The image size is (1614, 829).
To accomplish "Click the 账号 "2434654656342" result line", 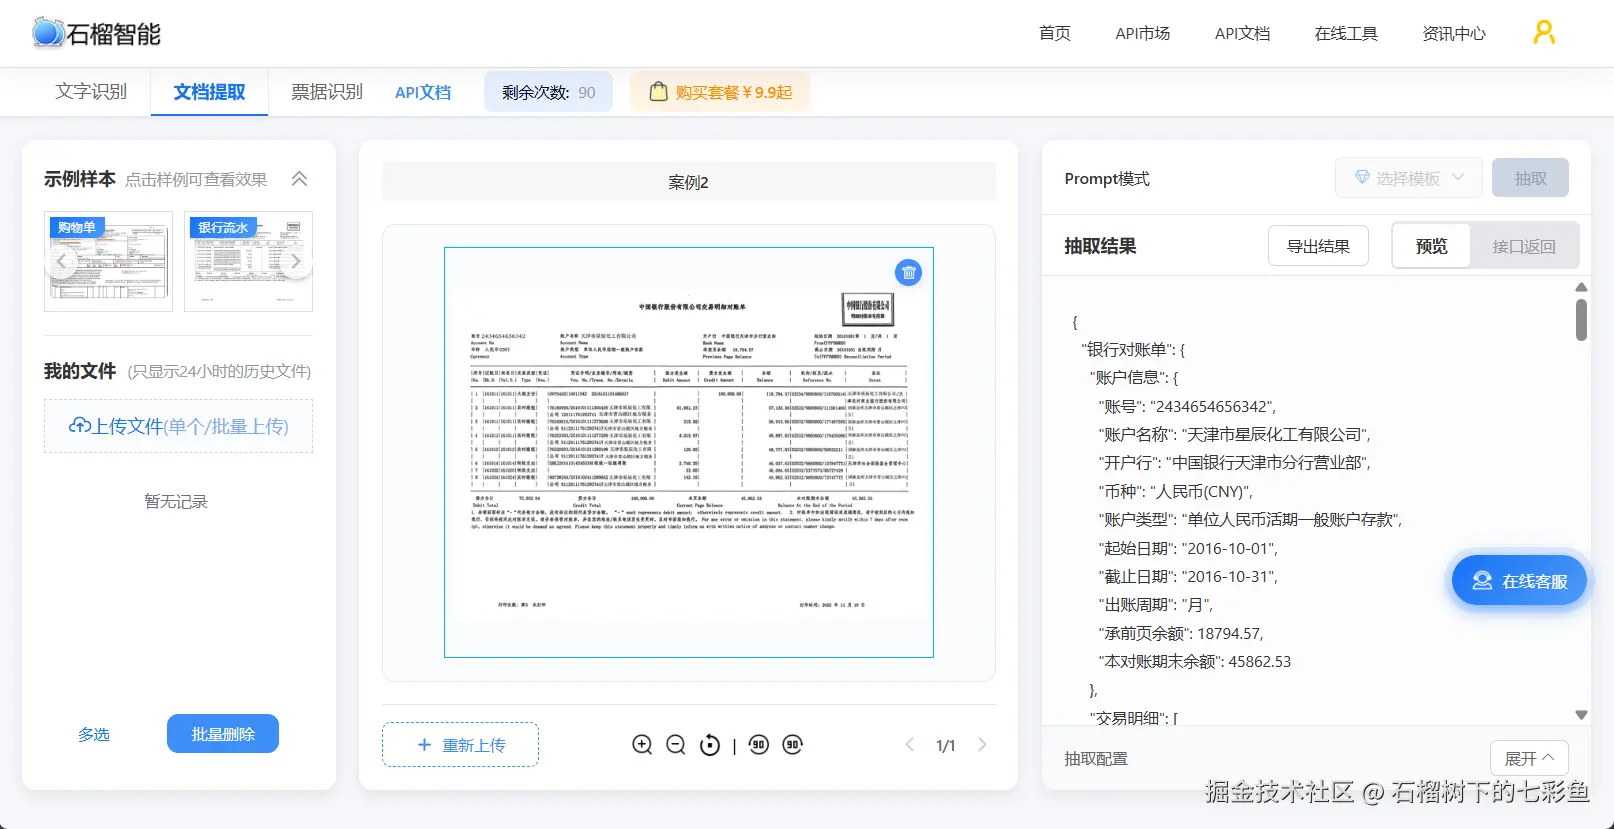I will [1187, 406].
